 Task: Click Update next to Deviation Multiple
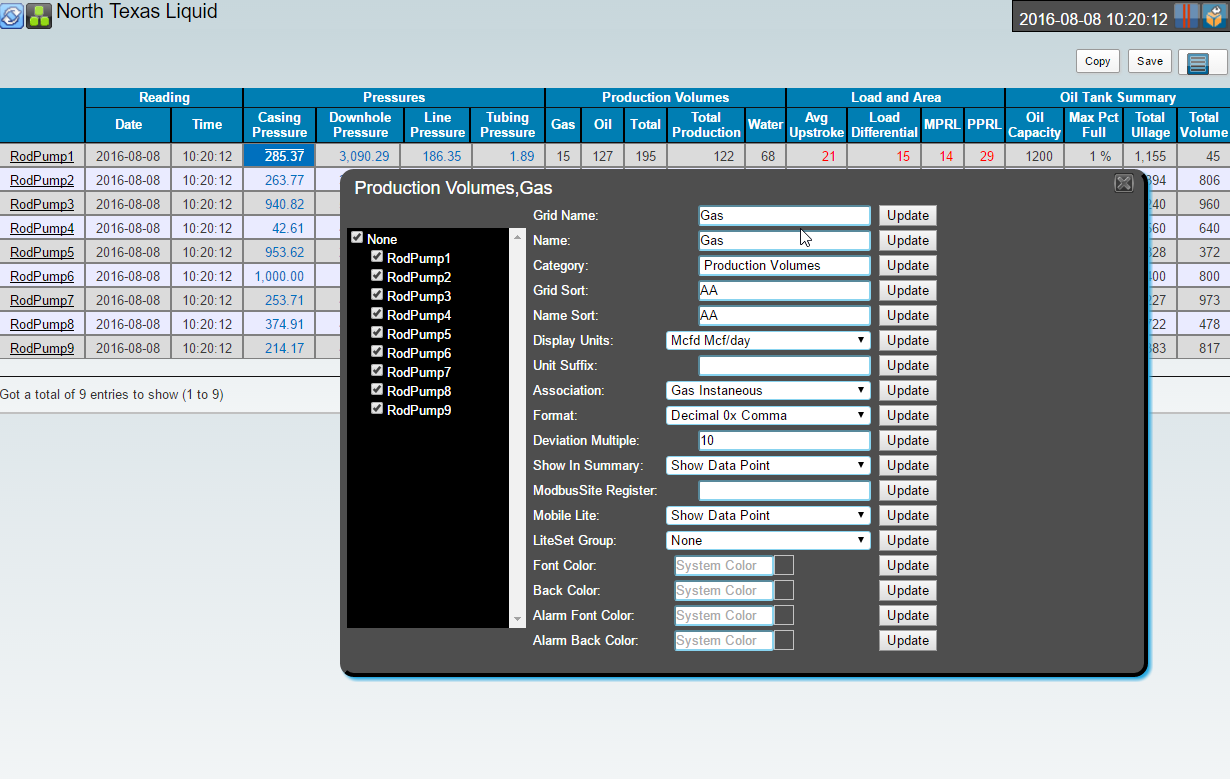point(907,440)
